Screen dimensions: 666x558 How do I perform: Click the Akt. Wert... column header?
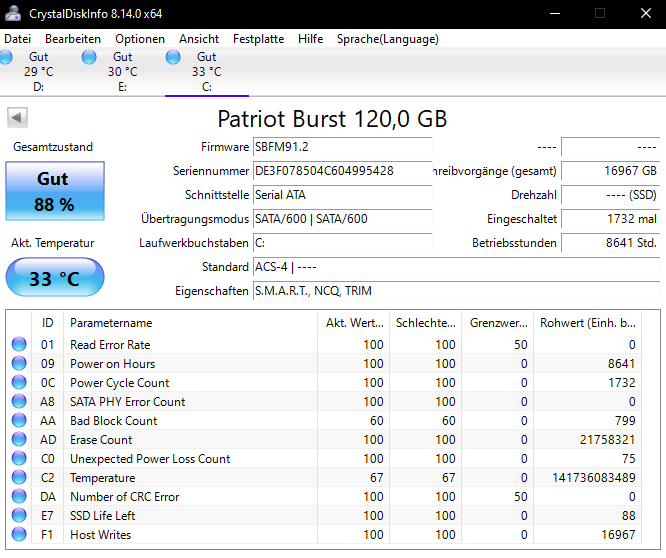pos(353,323)
